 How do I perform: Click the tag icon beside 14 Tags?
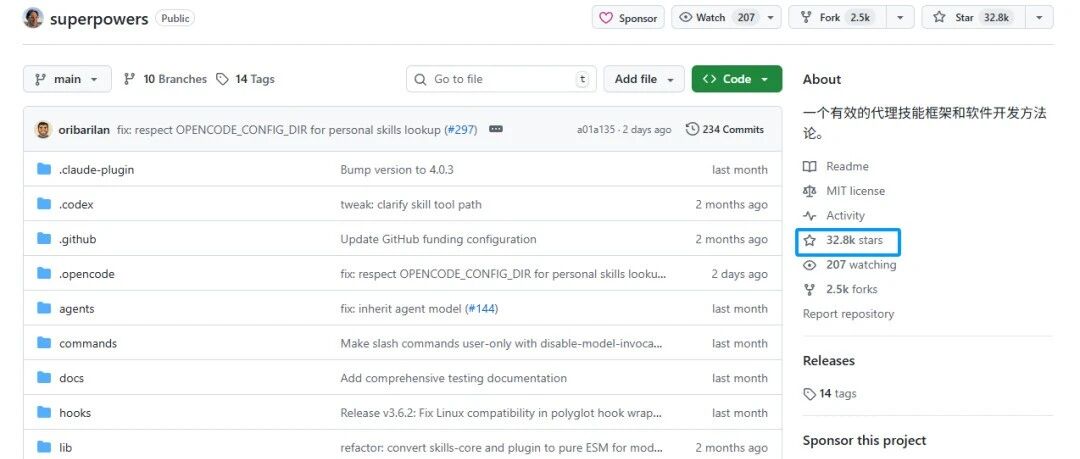point(222,79)
